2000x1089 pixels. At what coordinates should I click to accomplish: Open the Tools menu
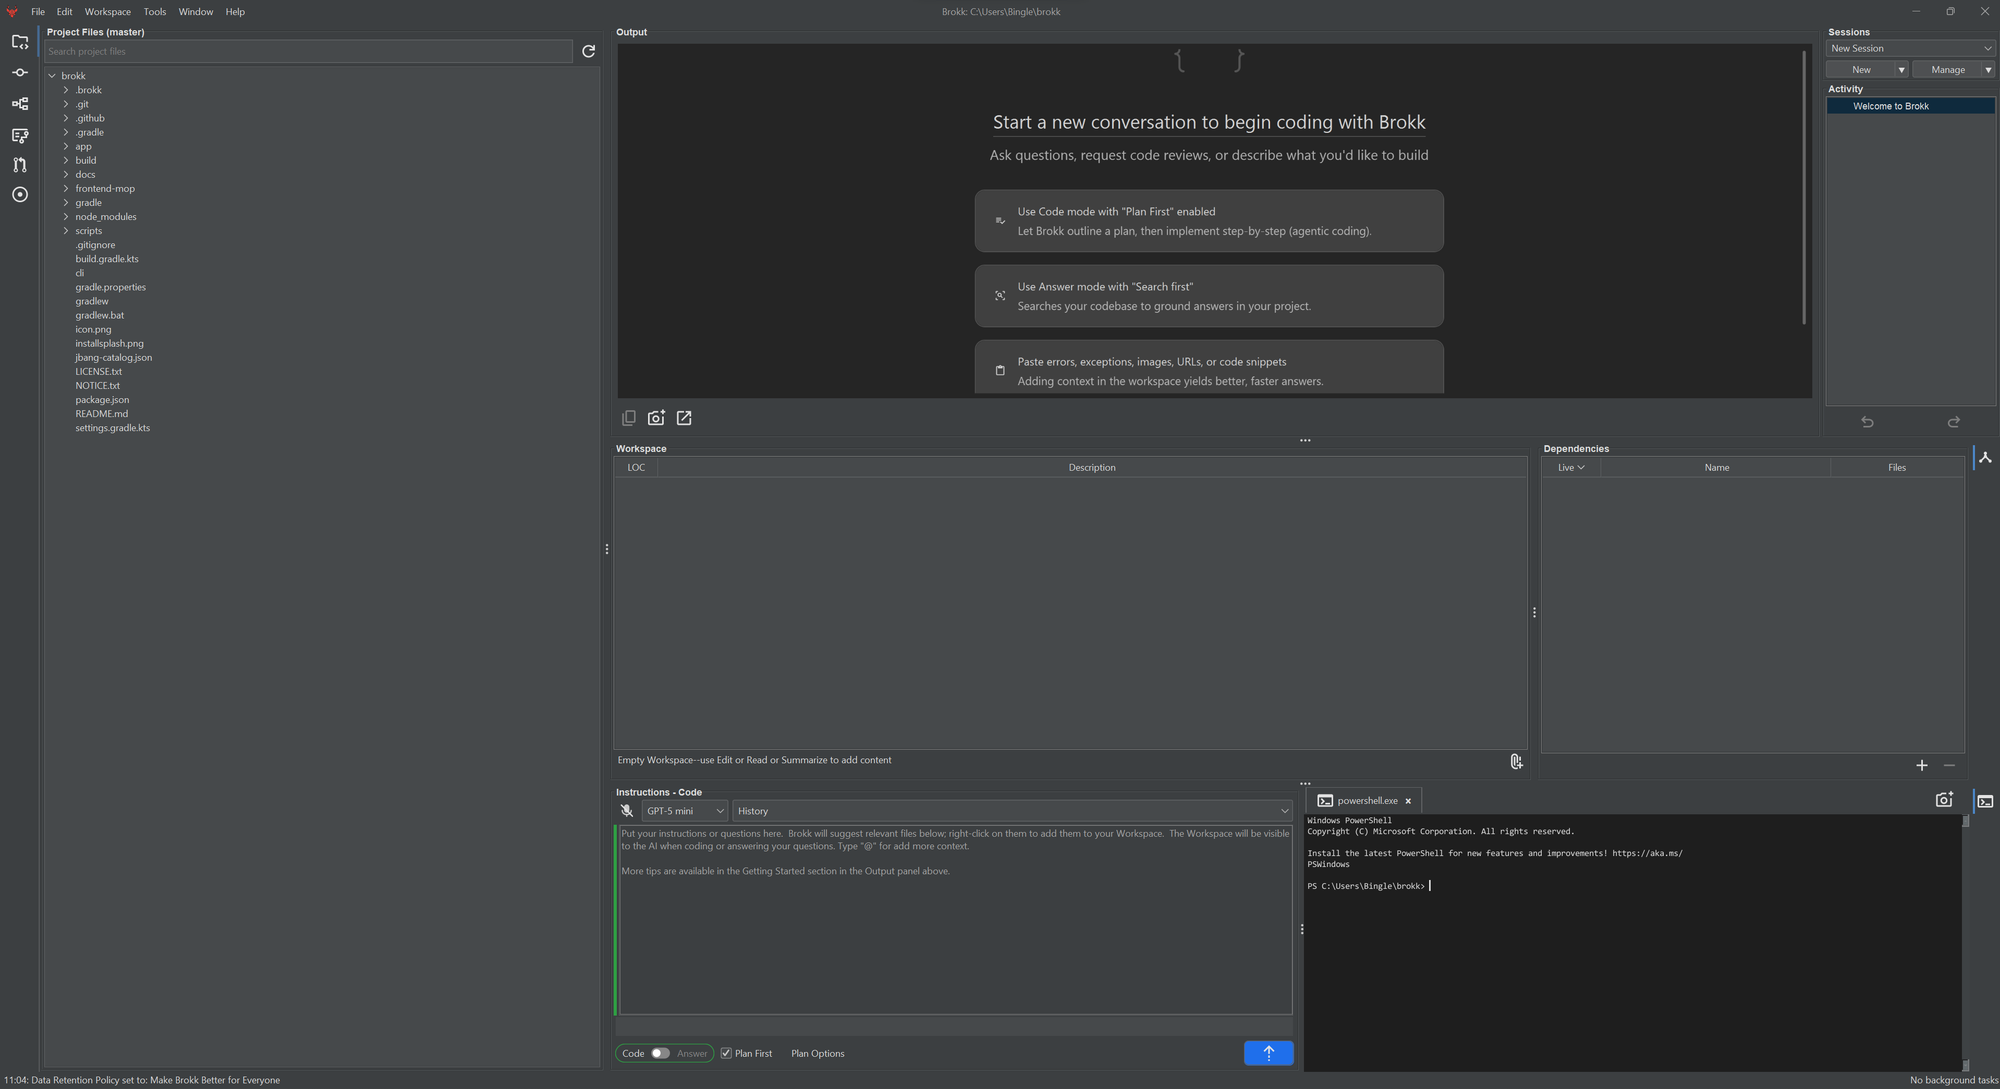point(154,11)
